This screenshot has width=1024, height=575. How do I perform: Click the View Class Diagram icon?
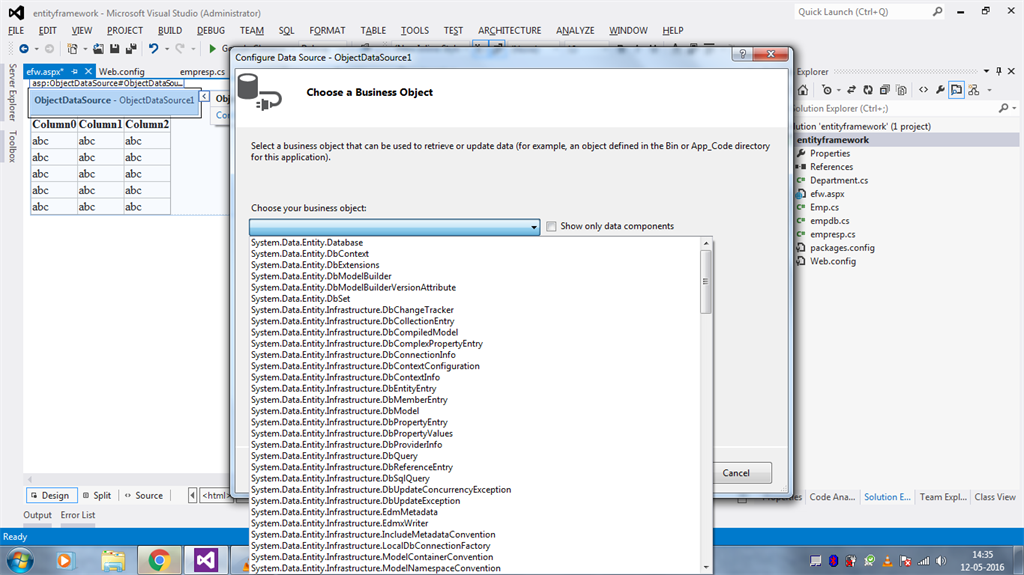(974, 90)
